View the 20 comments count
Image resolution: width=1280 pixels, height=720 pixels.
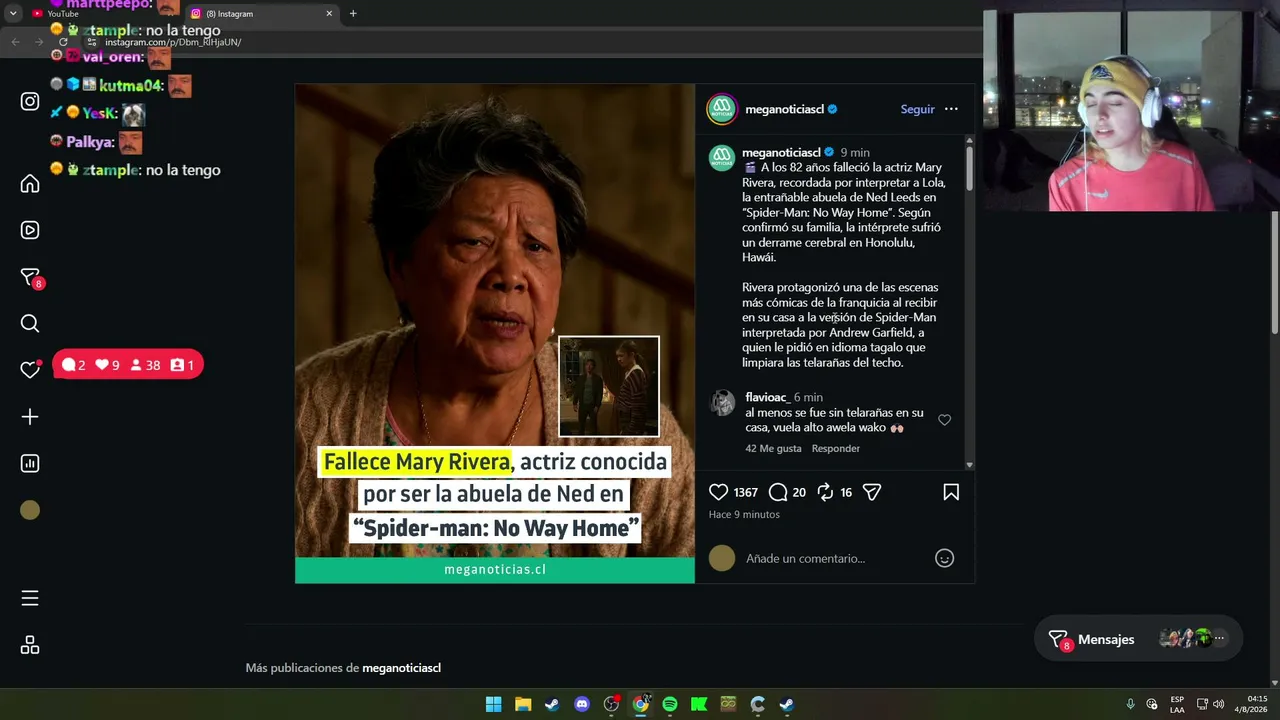point(799,493)
